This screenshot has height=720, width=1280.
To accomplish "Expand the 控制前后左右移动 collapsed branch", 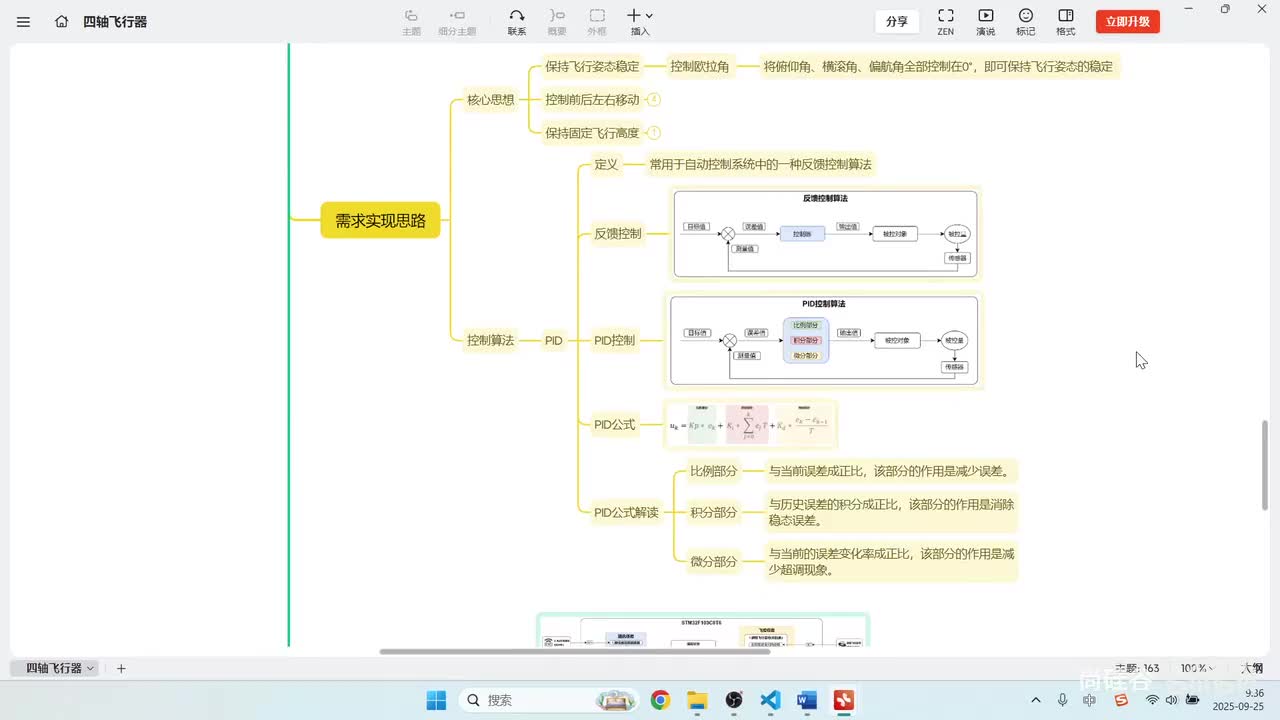I will [x=654, y=99].
